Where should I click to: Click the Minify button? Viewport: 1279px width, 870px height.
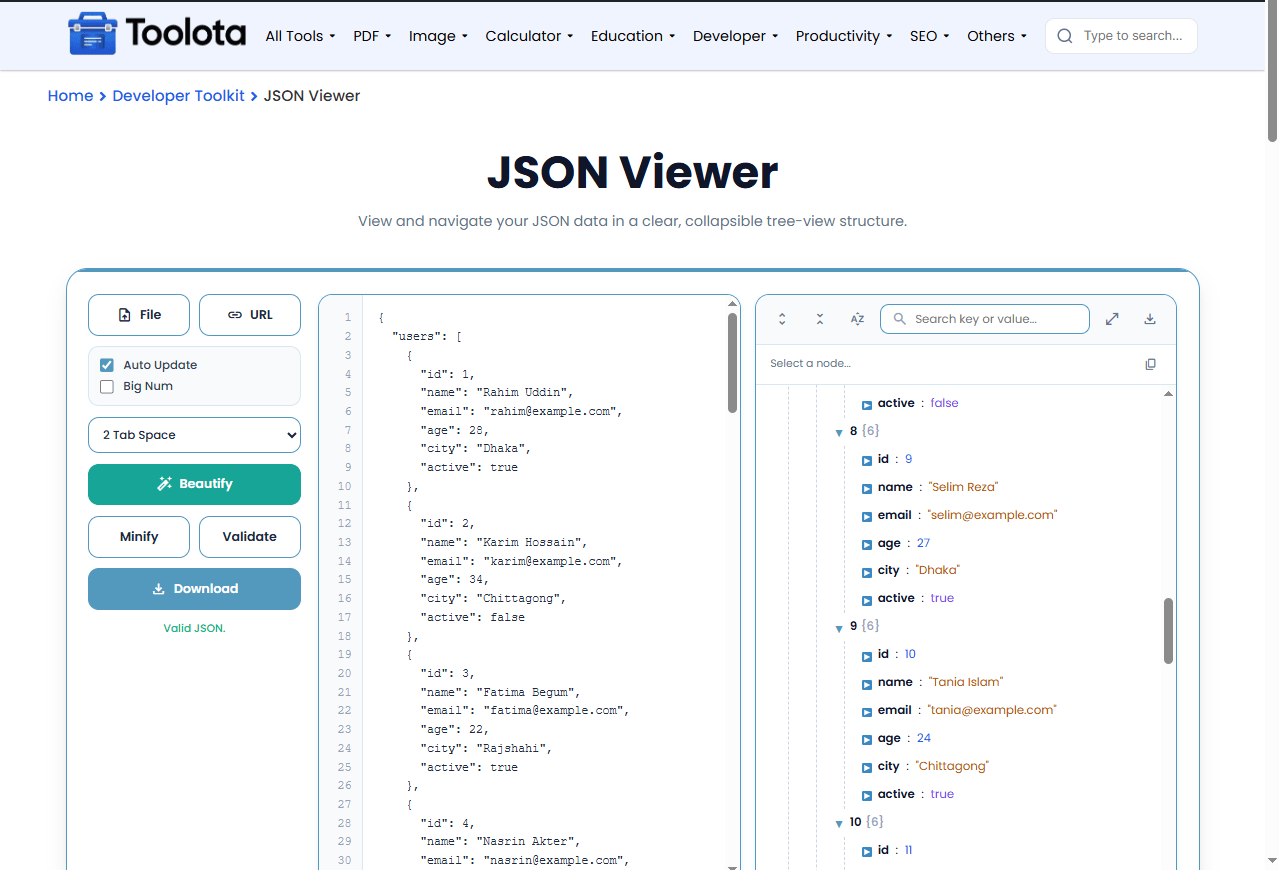139,537
